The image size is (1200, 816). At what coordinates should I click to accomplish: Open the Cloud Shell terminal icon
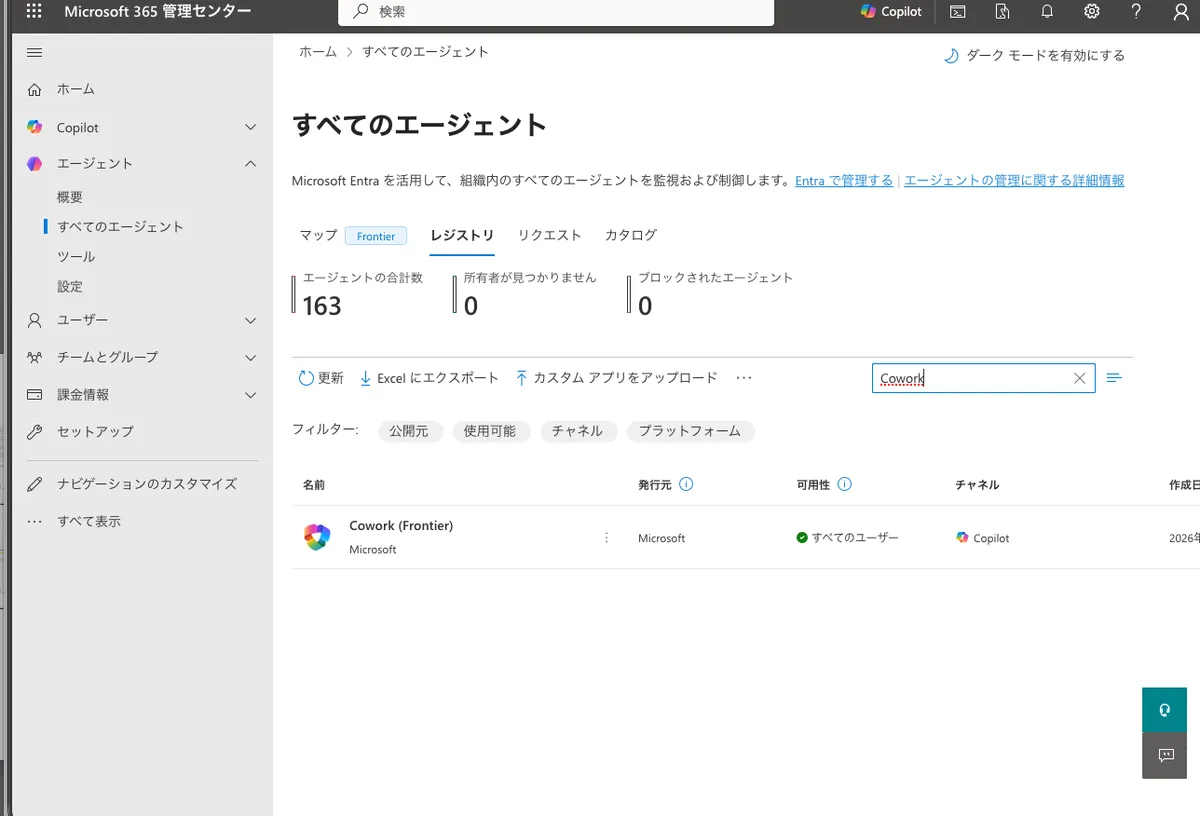(x=958, y=12)
